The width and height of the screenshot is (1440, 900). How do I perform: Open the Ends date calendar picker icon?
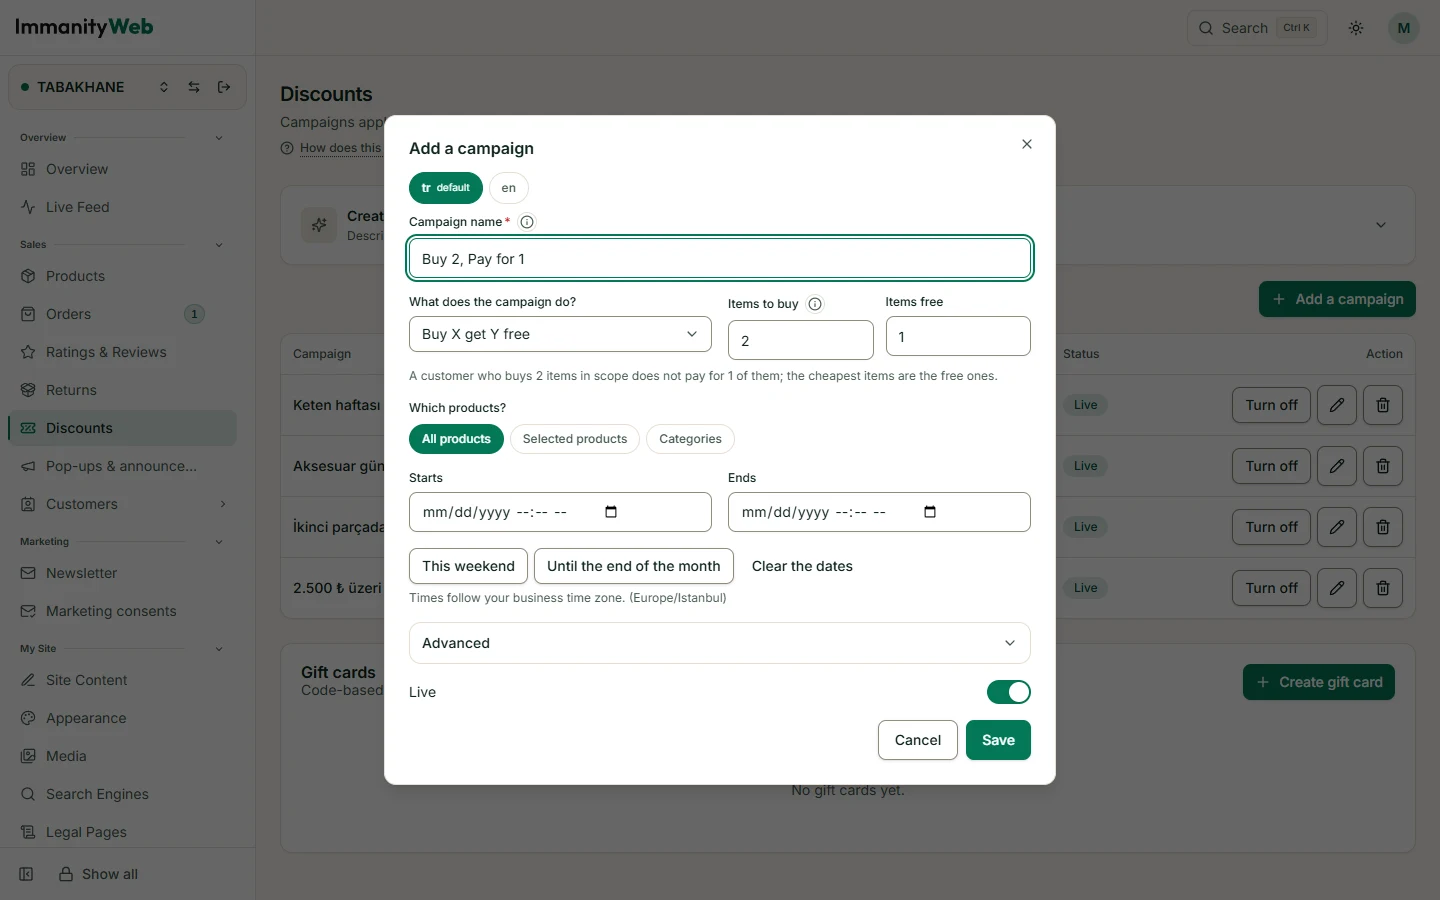[x=930, y=512]
